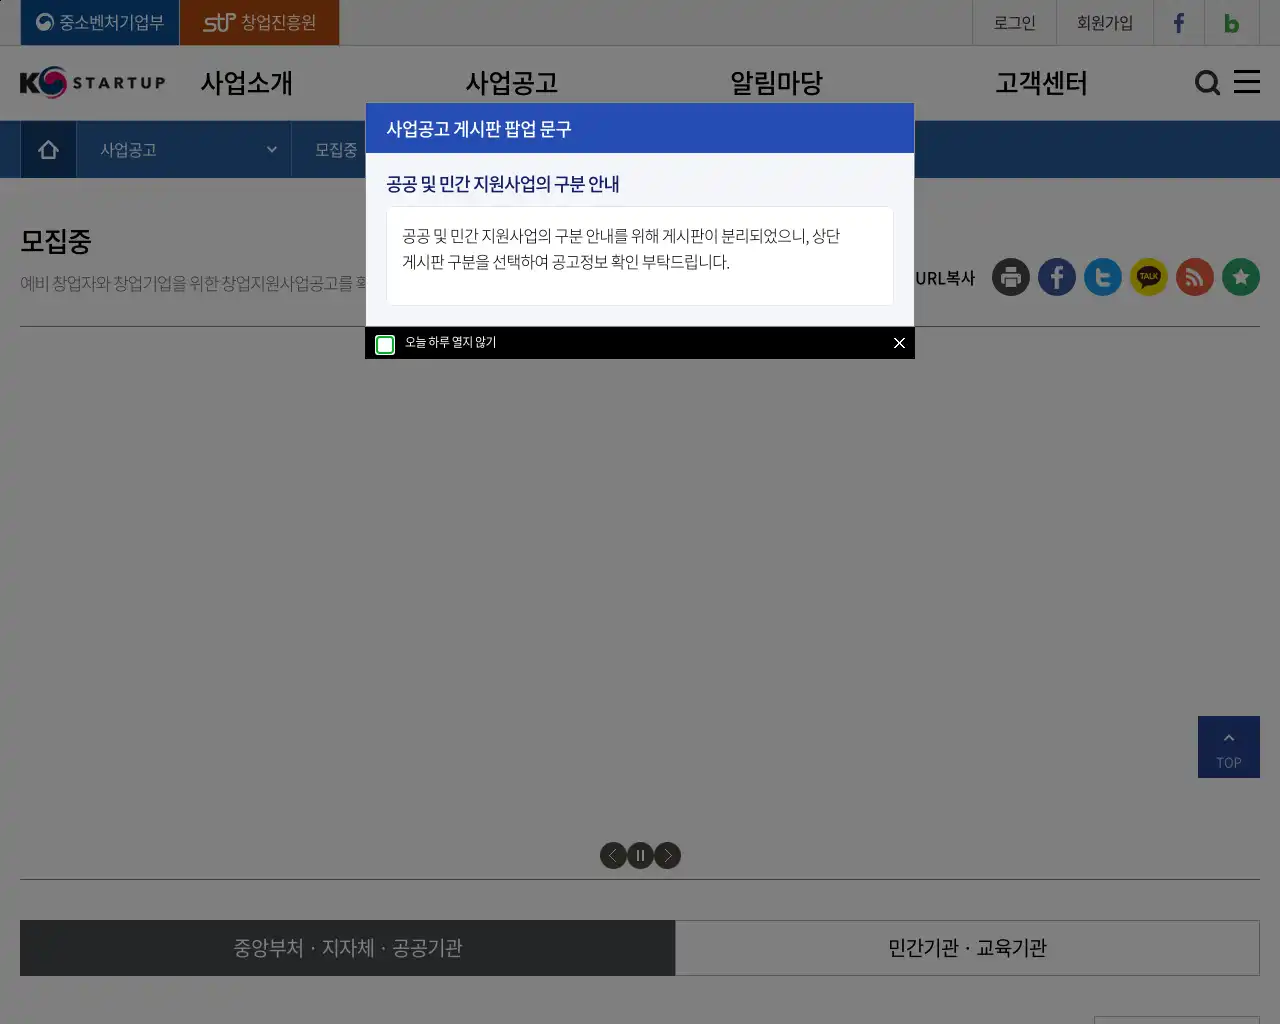Share via the yellow KakaoTalk icon

(x=1148, y=277)
